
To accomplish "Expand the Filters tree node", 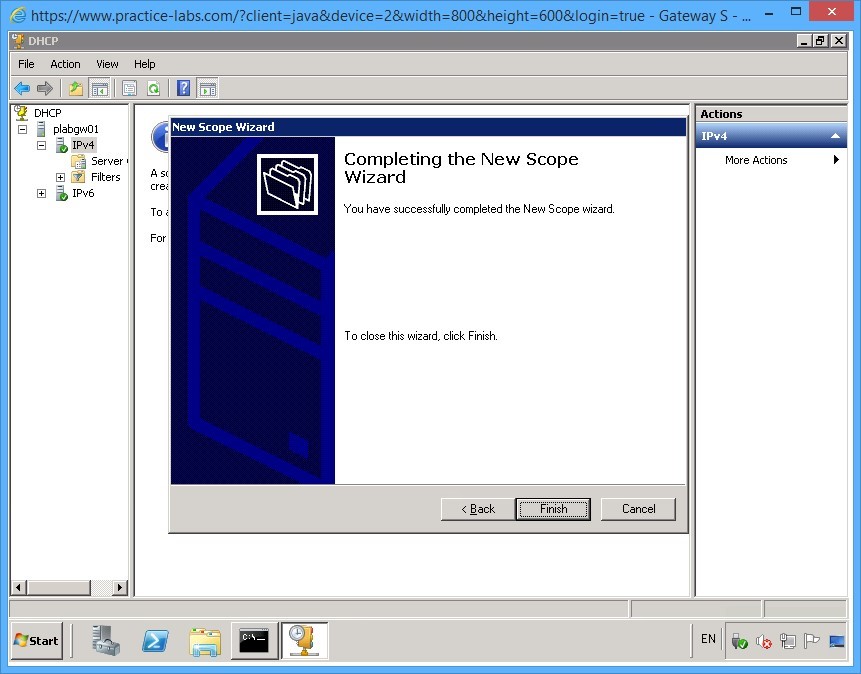I will tap(59, 177).
